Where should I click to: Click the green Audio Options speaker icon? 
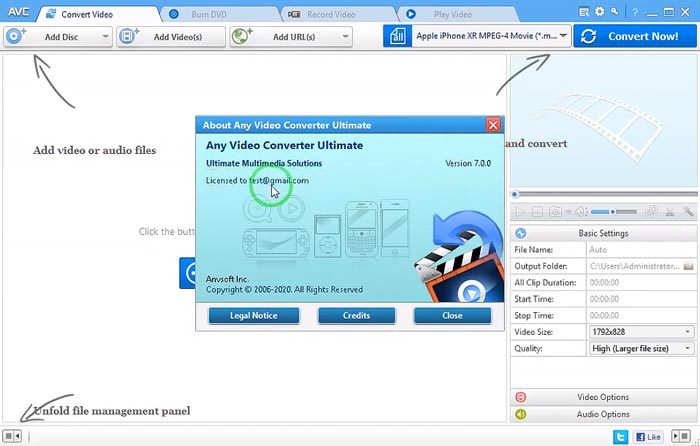(x=521, y=414)
